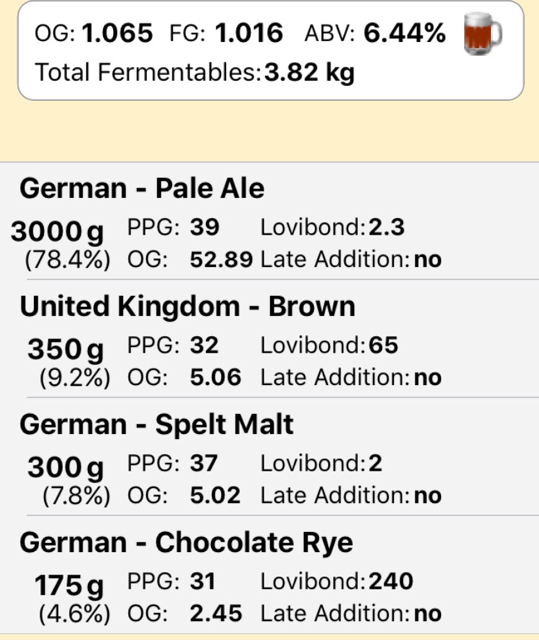The image size is (539, 640).
Task: Click the OG 1.065 value in summary
Action: tap(118, 33)
